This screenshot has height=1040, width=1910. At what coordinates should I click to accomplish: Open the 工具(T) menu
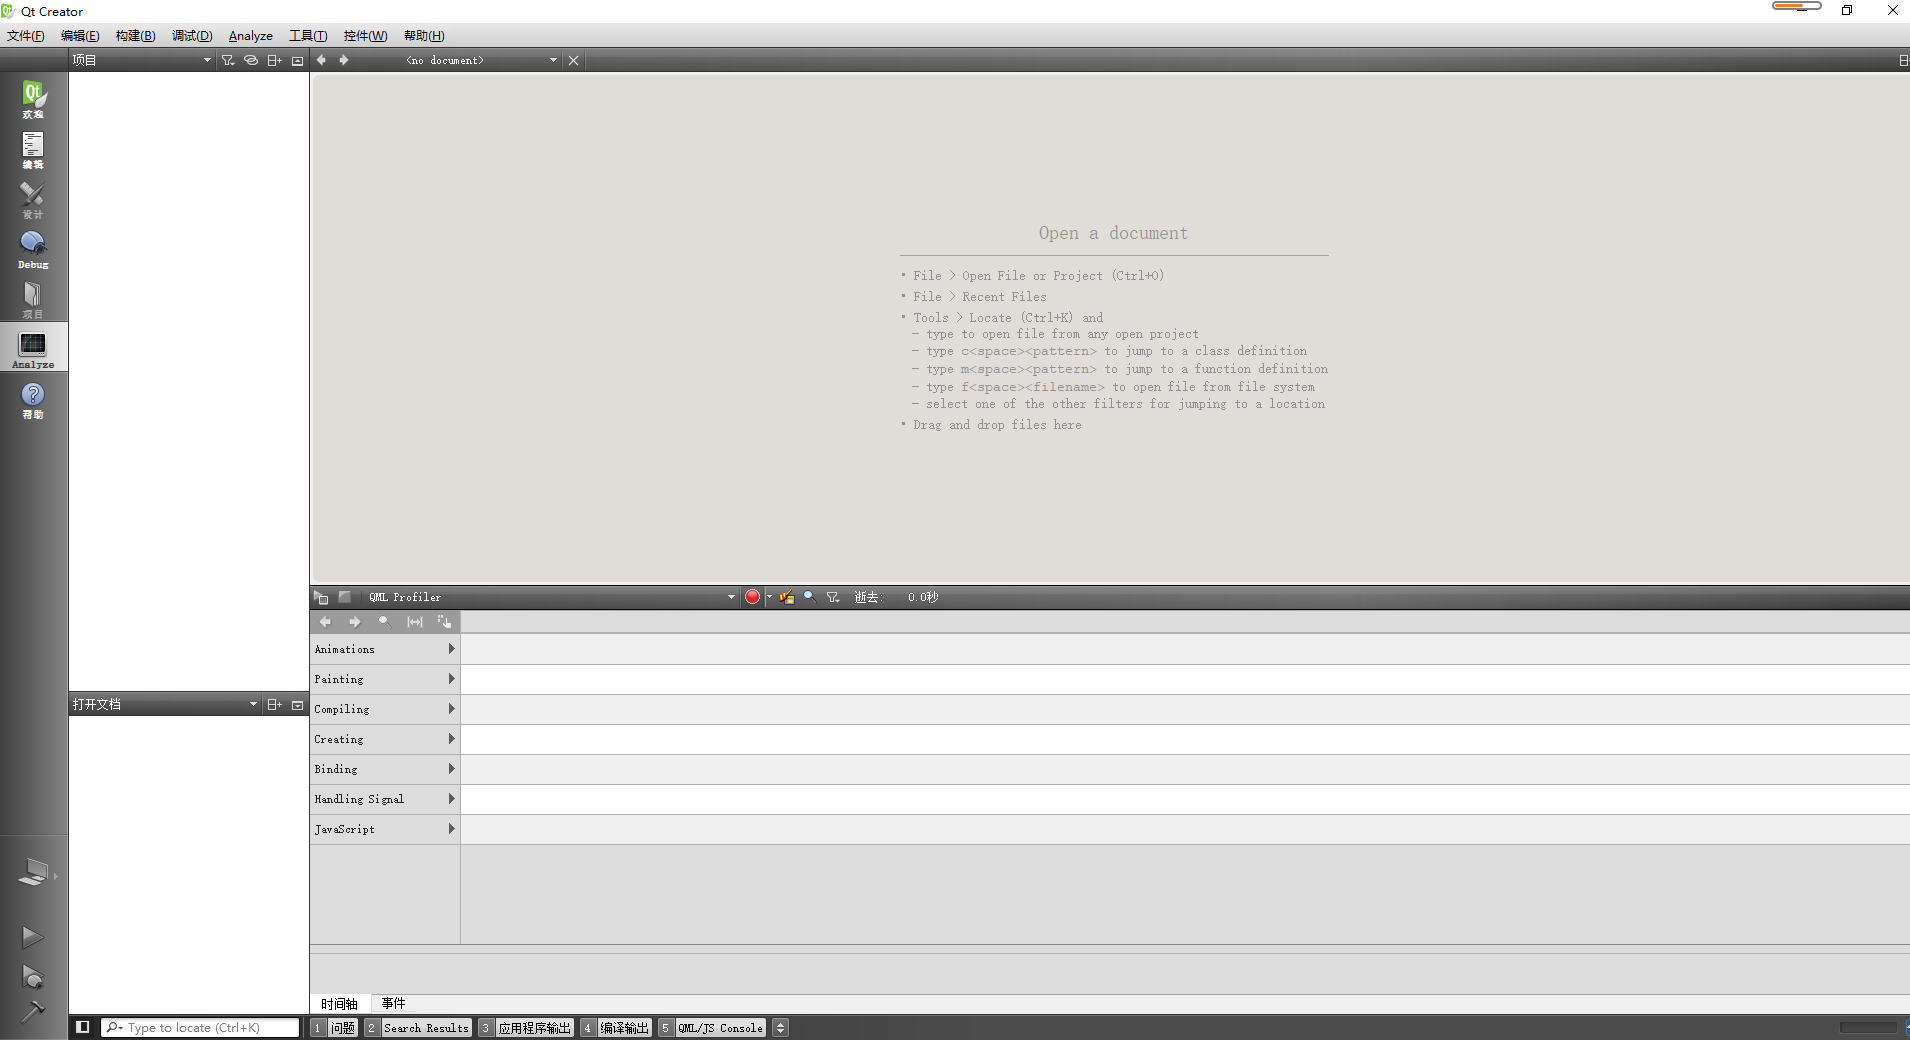[x=308, y=36]
